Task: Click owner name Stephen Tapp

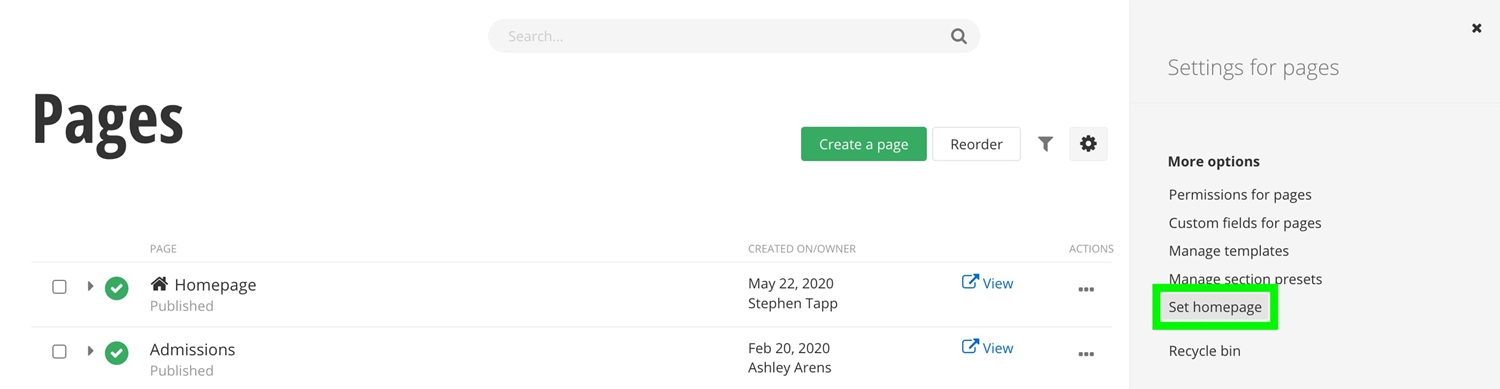Action: pyautogui.click(x=793, y=303)
